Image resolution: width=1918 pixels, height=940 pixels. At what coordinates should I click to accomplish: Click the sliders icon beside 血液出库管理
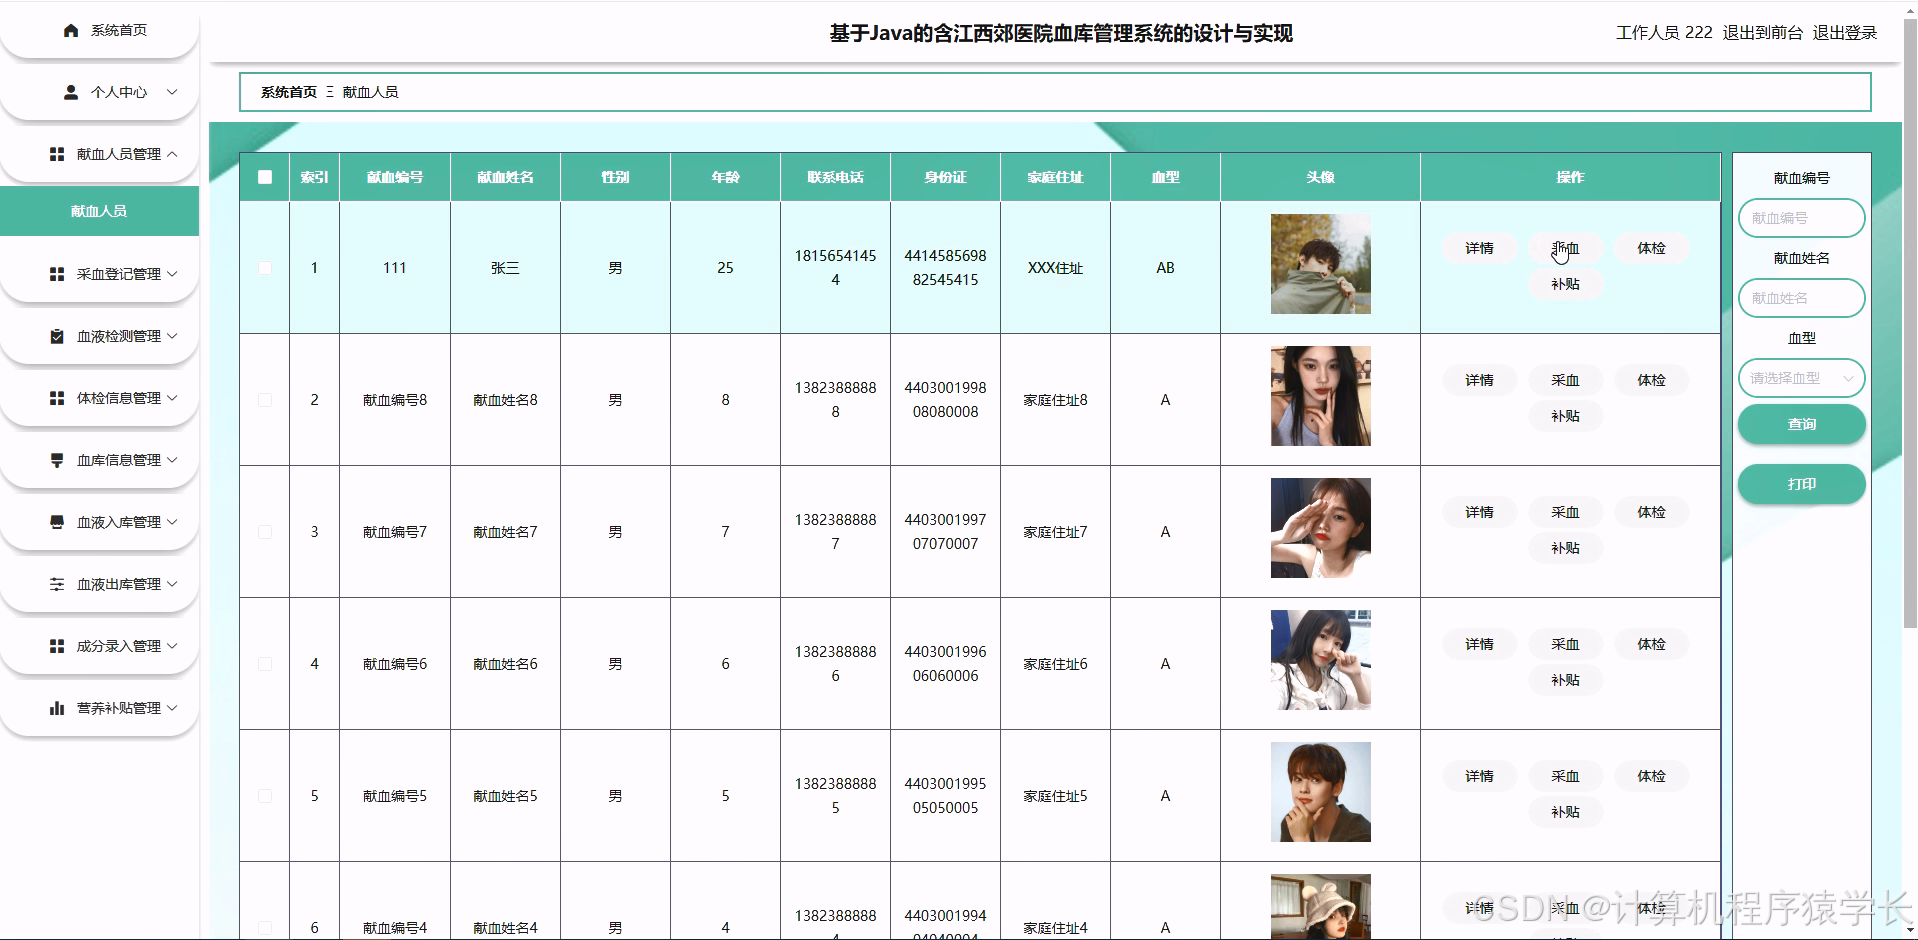57,584
